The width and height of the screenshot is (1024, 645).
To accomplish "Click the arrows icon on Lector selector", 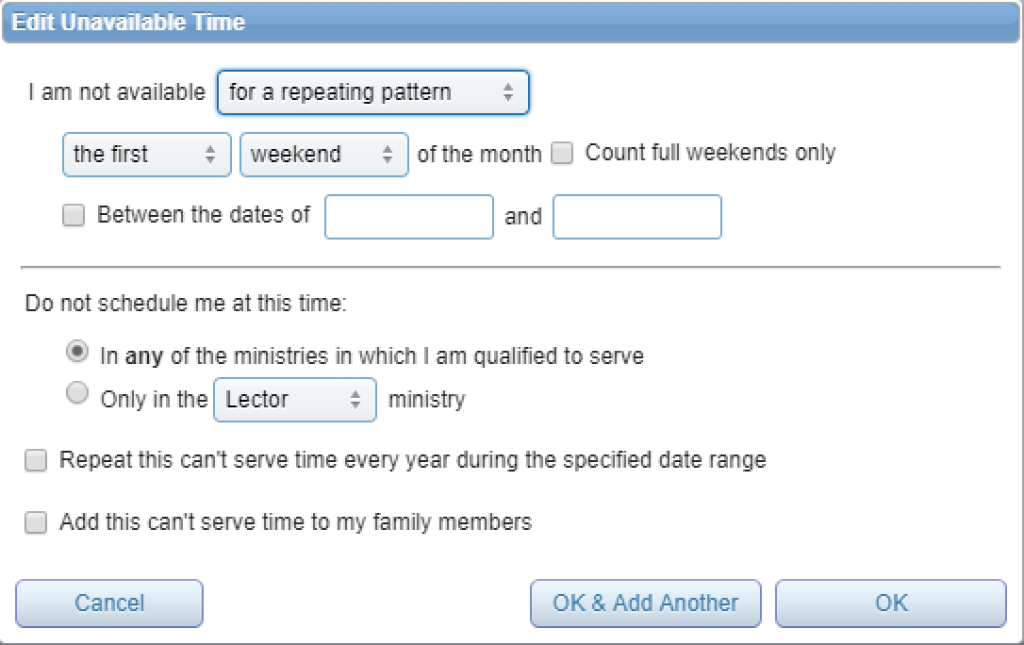I will 355,400.
